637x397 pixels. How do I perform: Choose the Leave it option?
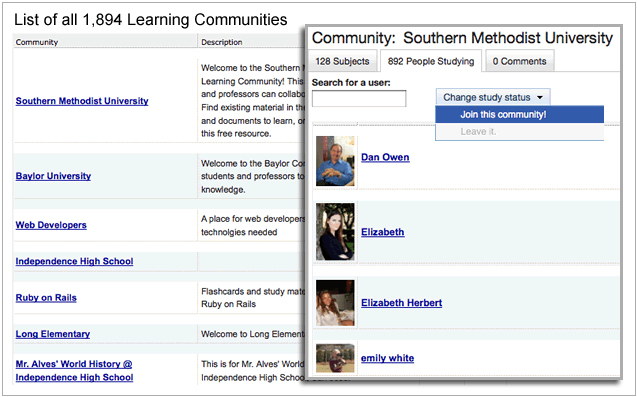(x=520, y=132)
